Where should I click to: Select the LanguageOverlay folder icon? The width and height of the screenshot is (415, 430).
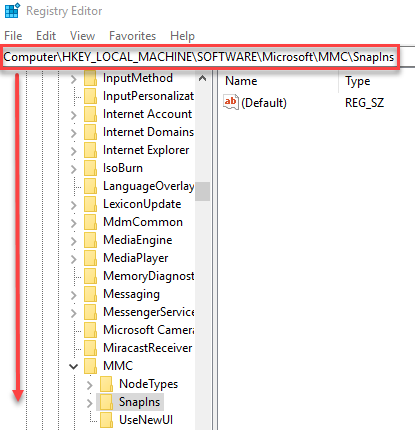click(90, 186)
